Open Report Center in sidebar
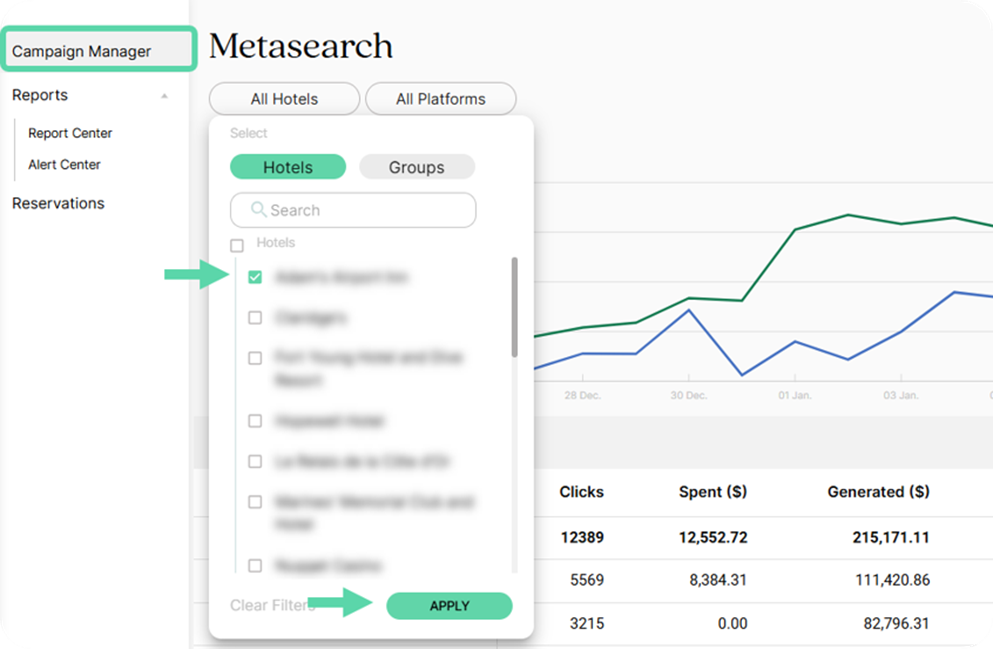The height and width of the screenshot is (649, 993). 70,133
